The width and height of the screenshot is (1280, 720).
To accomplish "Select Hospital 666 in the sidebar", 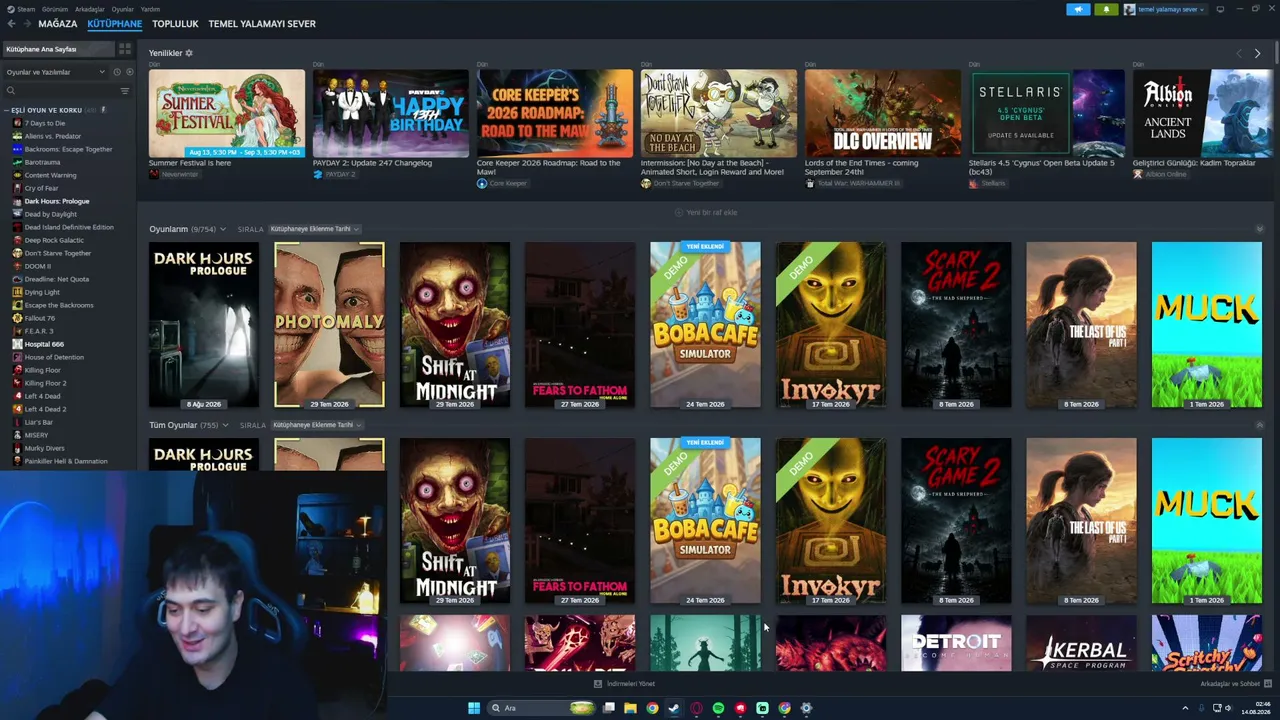I will pyautogui.click(x=44, y=344).
